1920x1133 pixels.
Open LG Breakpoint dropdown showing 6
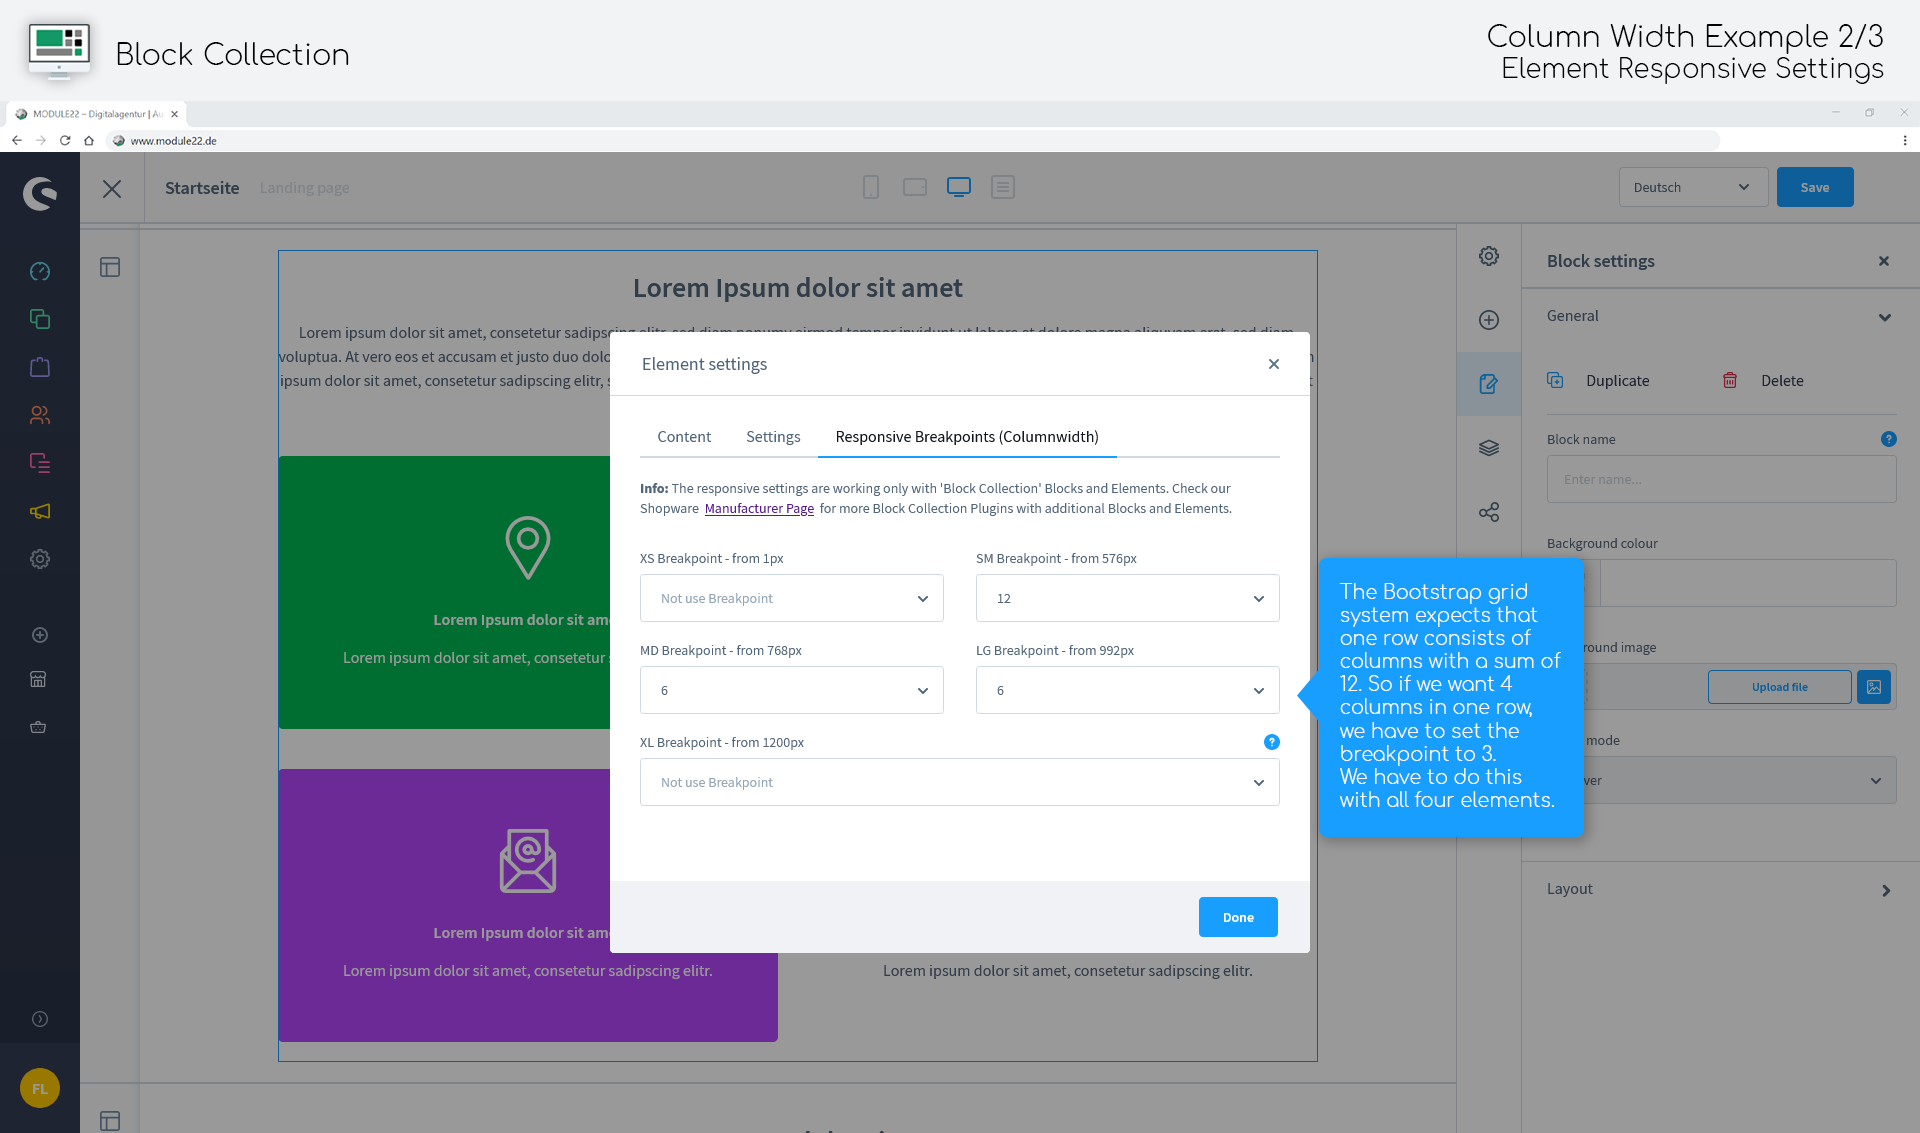click(x=1128, y=690)
